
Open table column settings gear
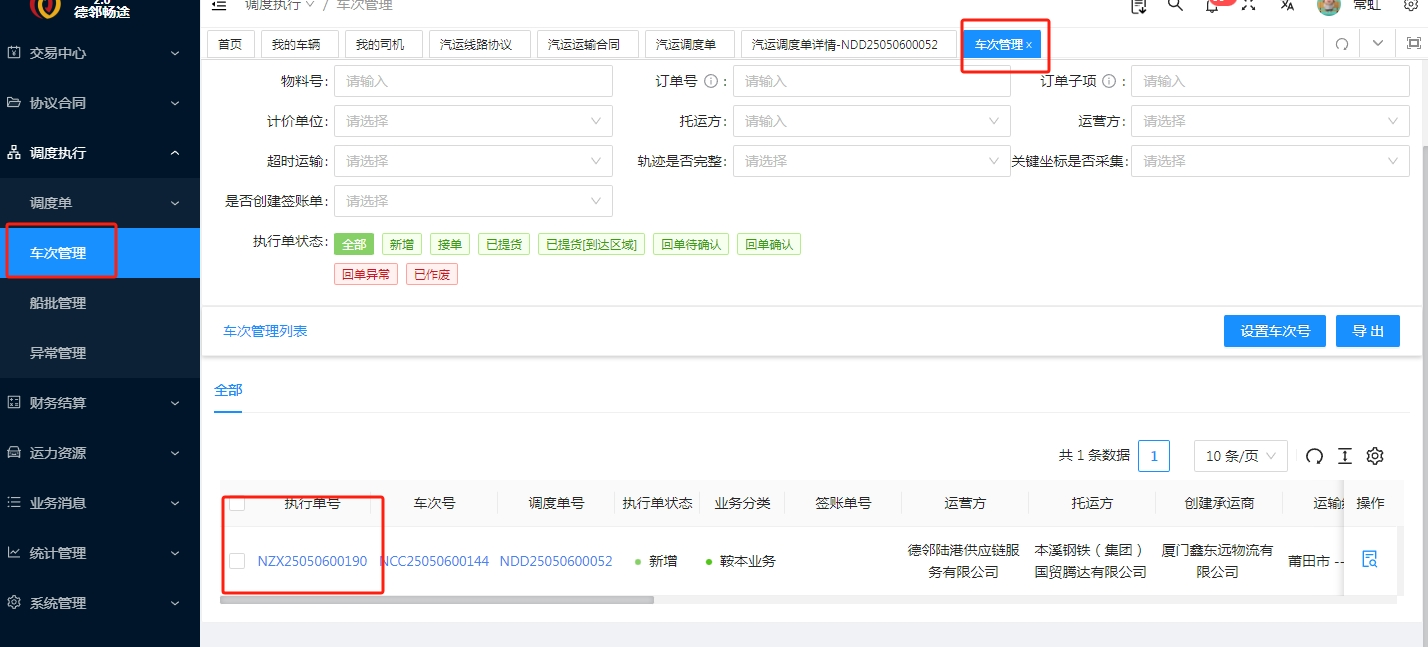1375,456
